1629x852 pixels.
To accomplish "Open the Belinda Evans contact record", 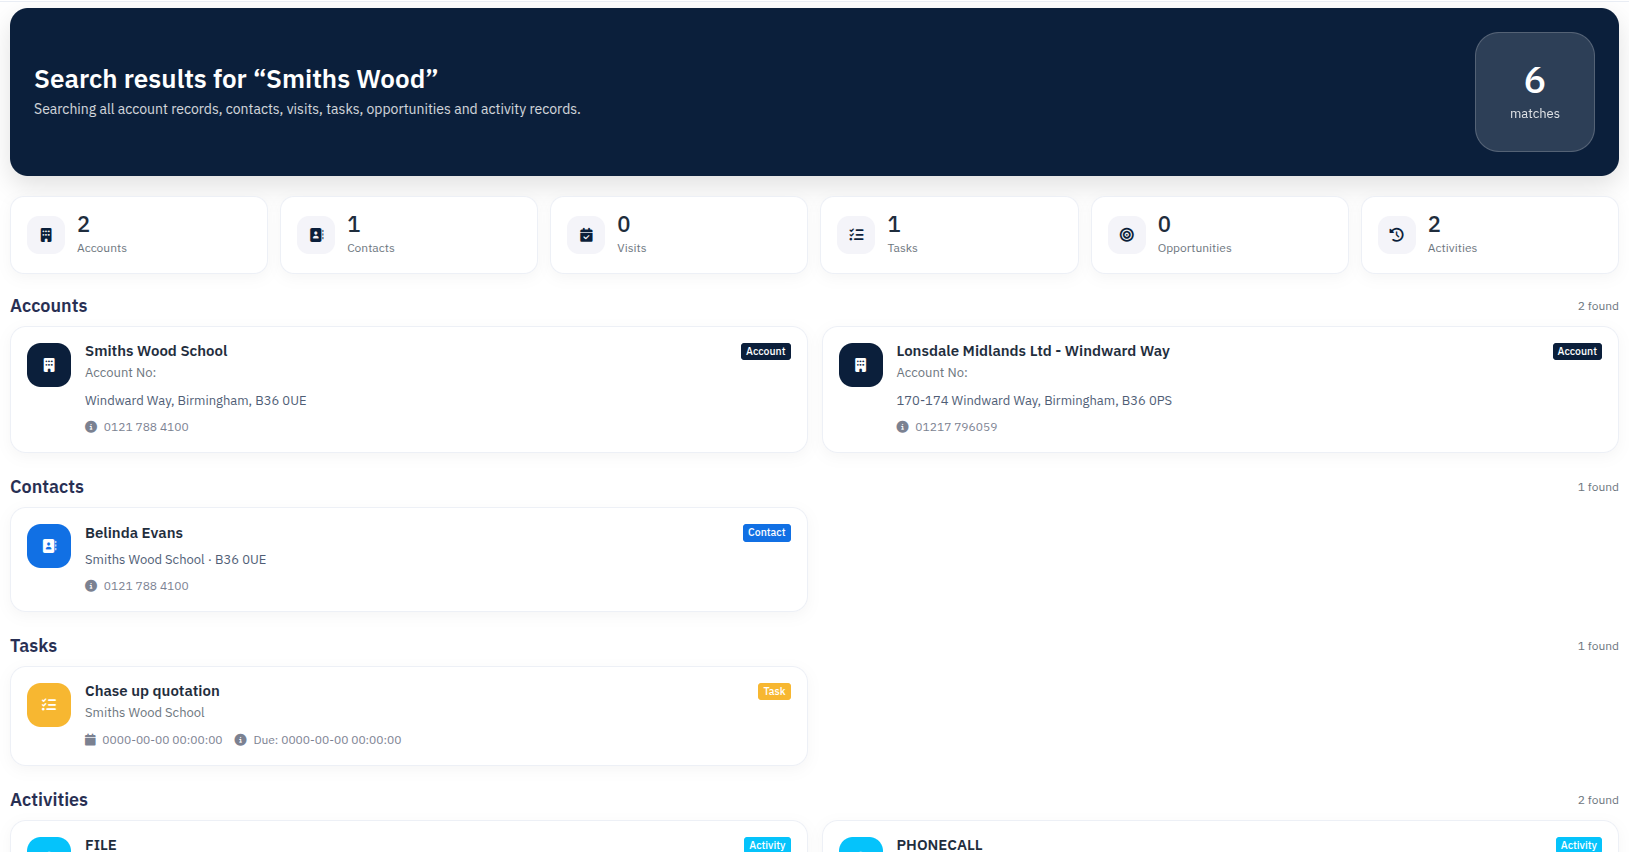I will coord(134,533).
